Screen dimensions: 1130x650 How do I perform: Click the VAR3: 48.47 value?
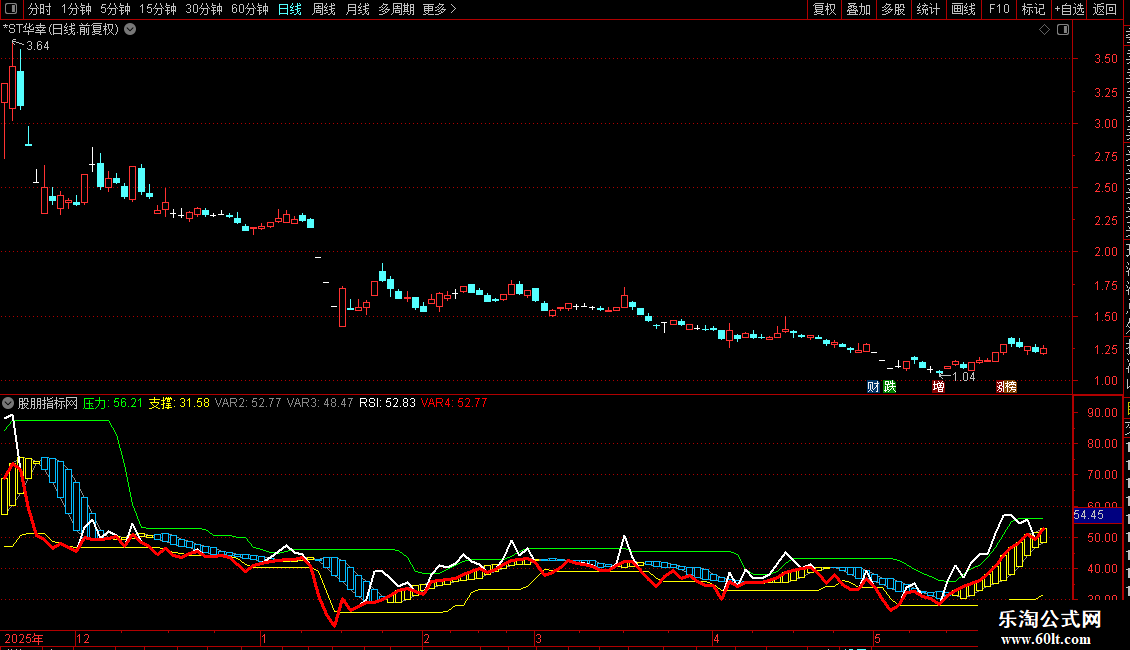320,403
